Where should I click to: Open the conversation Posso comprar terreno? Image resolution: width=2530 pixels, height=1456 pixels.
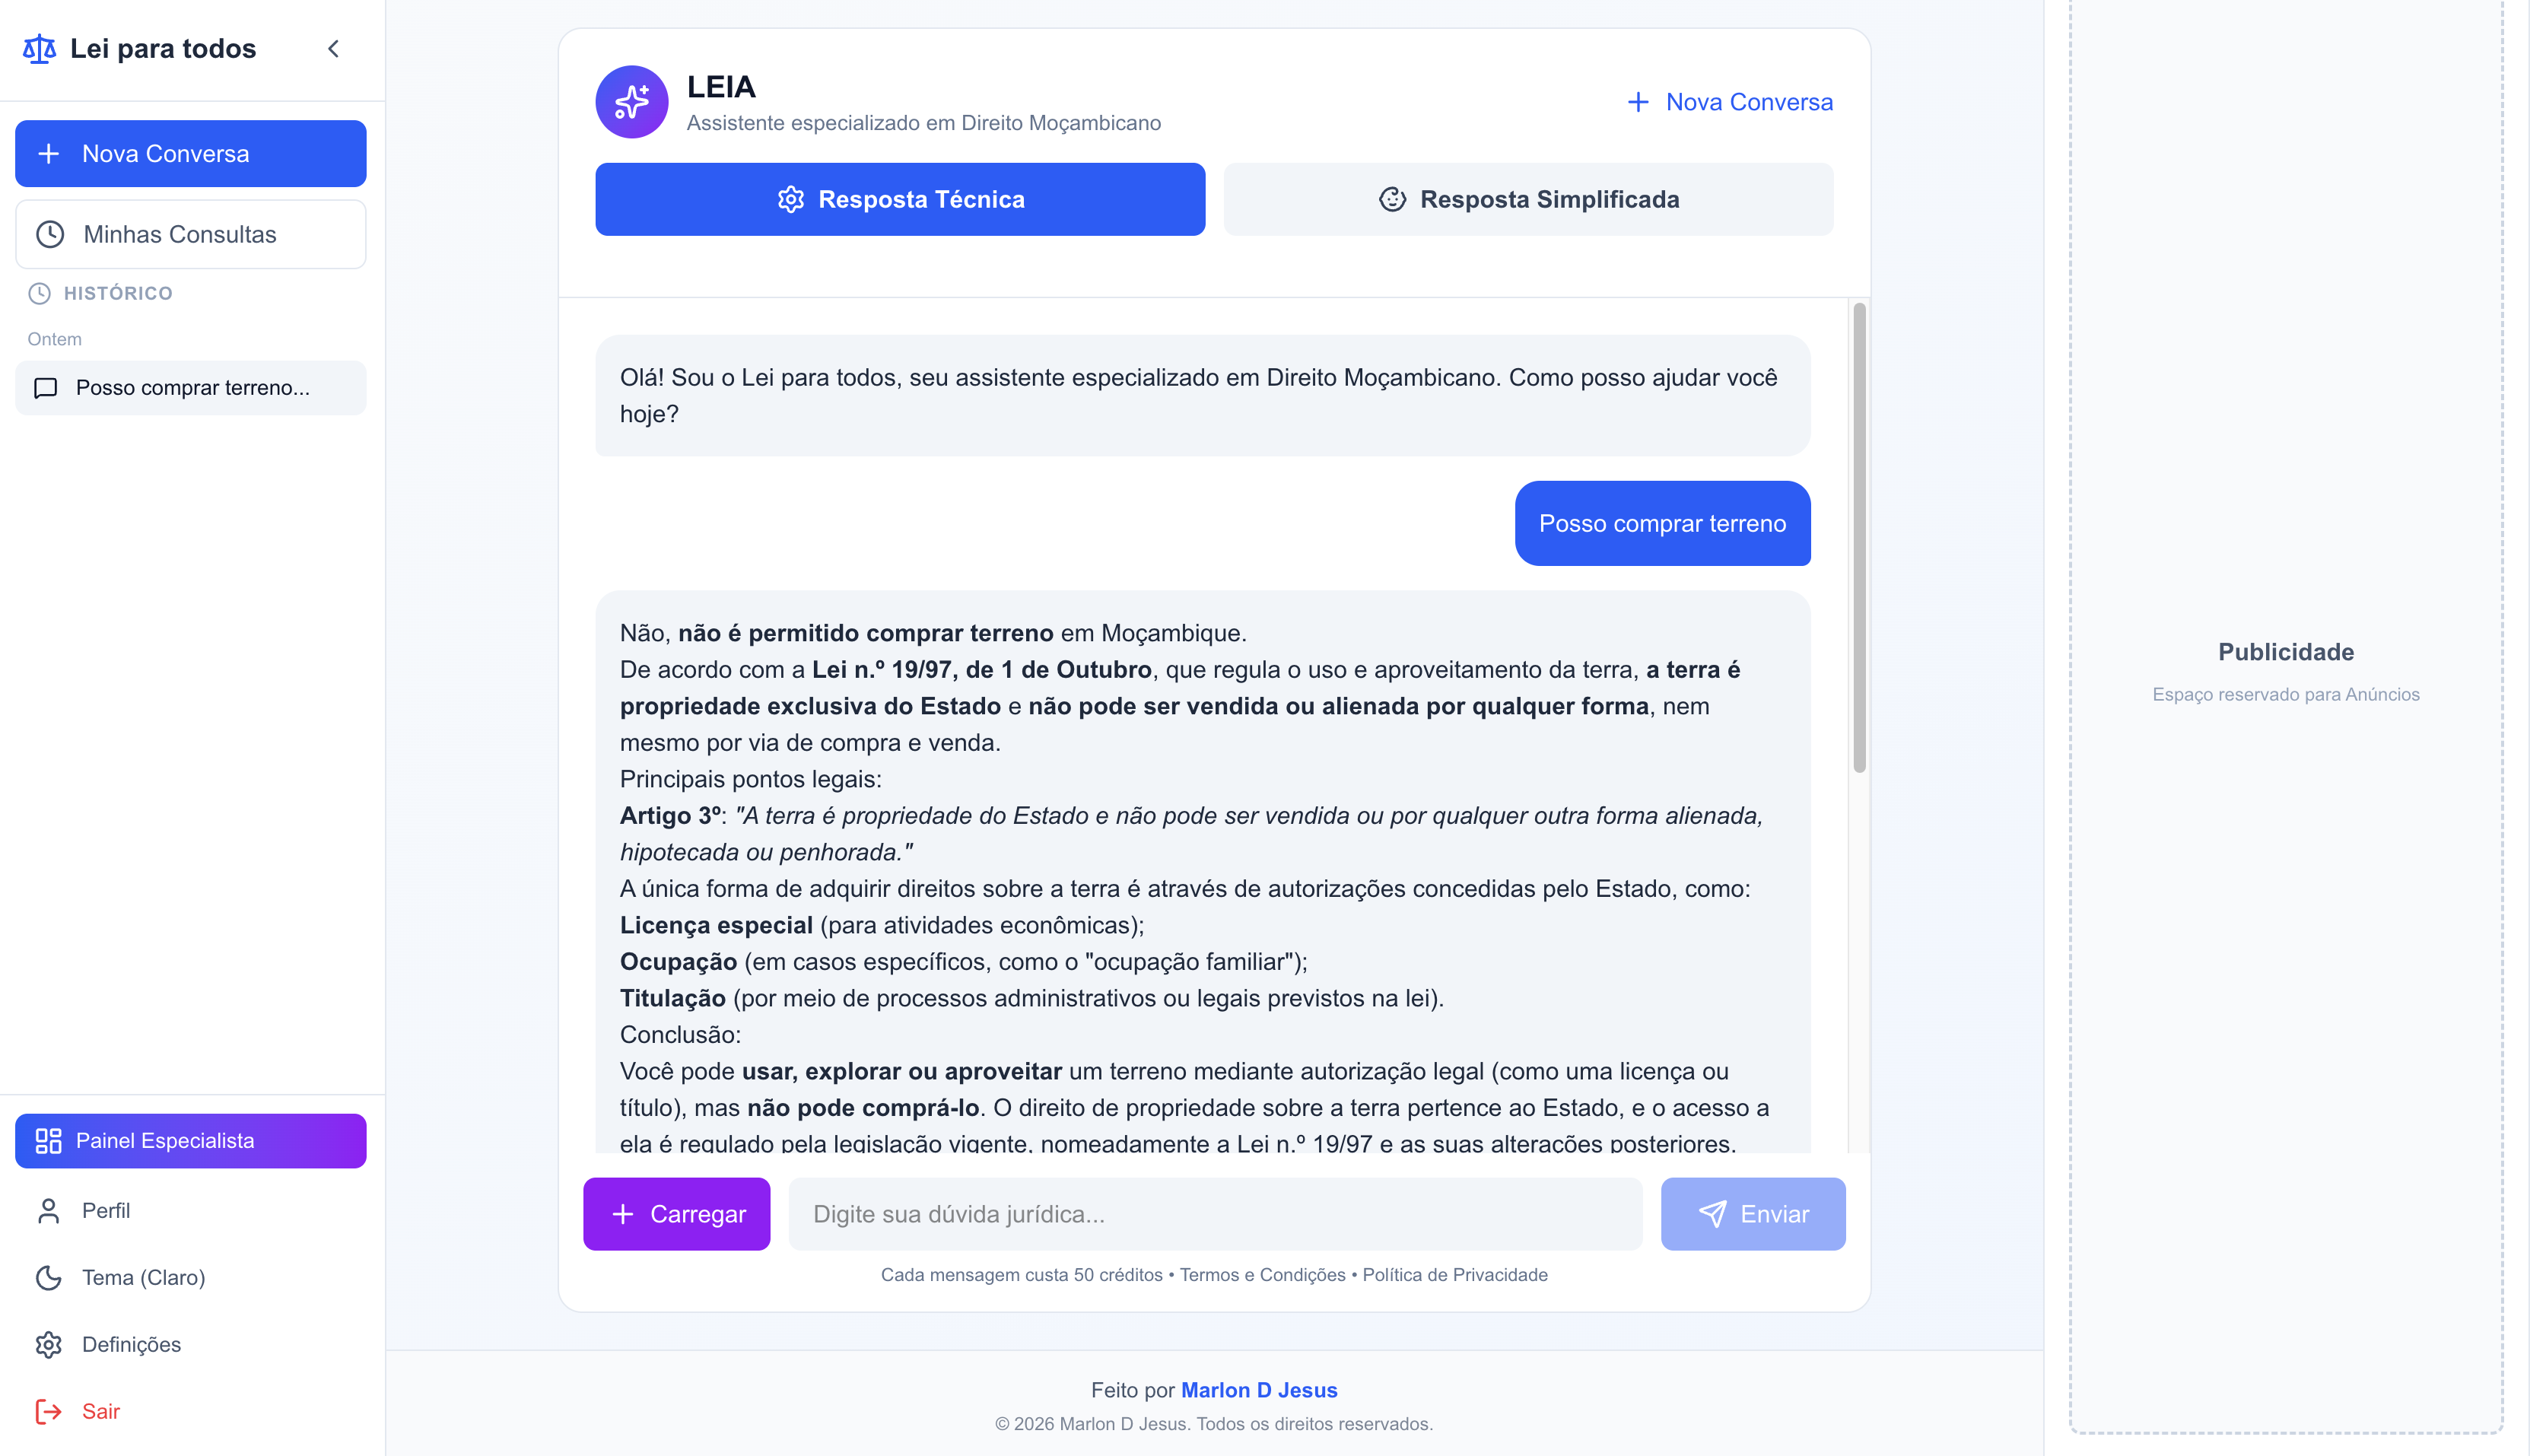click(190, 388)
